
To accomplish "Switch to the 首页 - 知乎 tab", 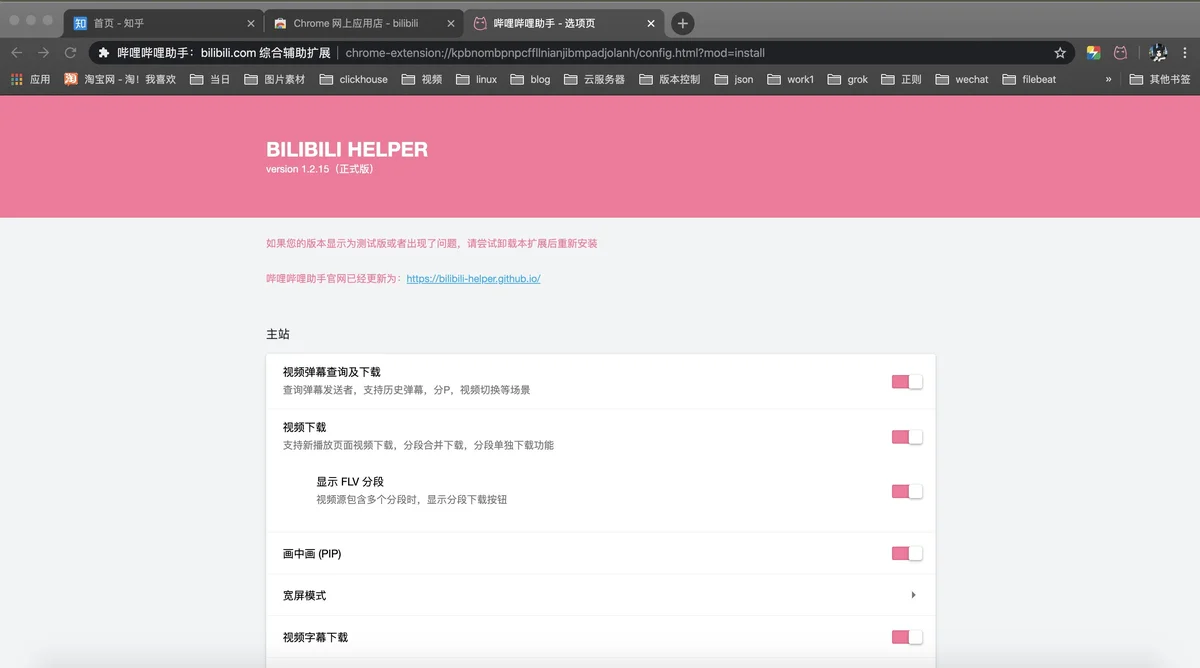I will [x=165, y=23].
